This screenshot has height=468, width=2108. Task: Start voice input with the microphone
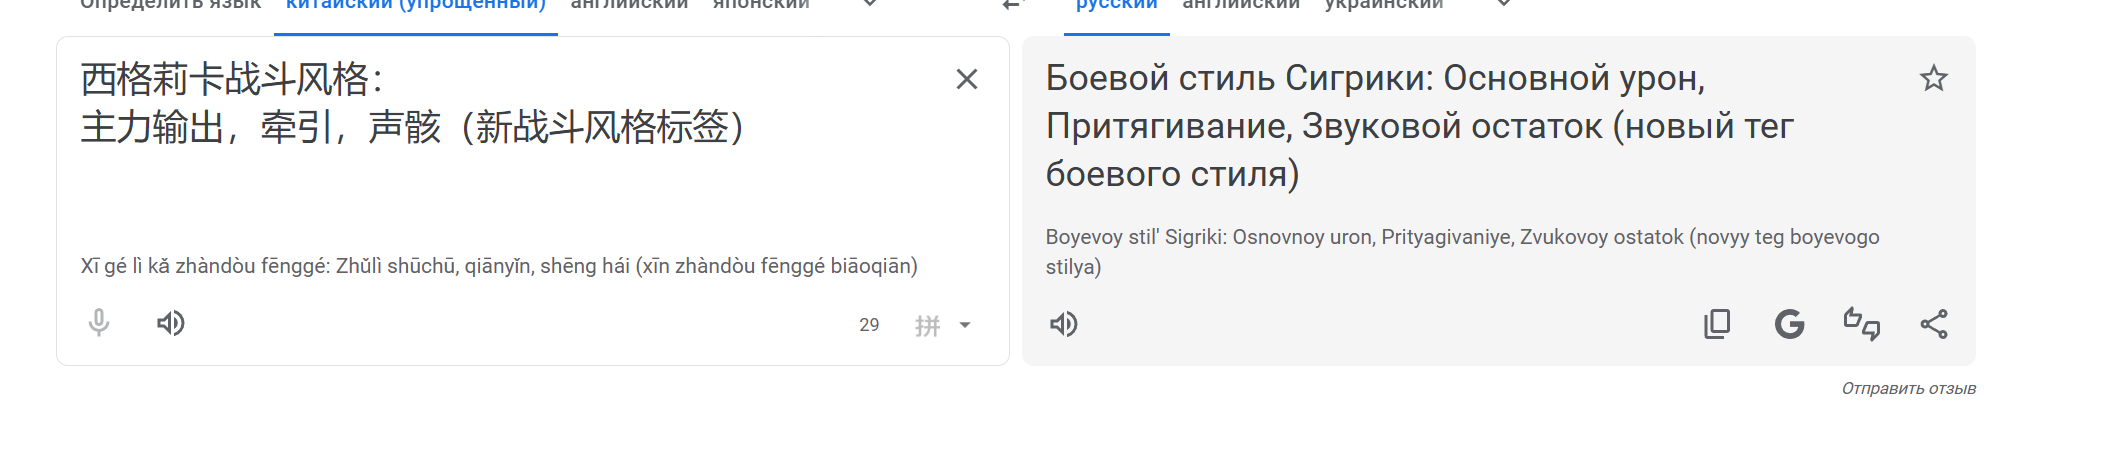click(99, 323)
